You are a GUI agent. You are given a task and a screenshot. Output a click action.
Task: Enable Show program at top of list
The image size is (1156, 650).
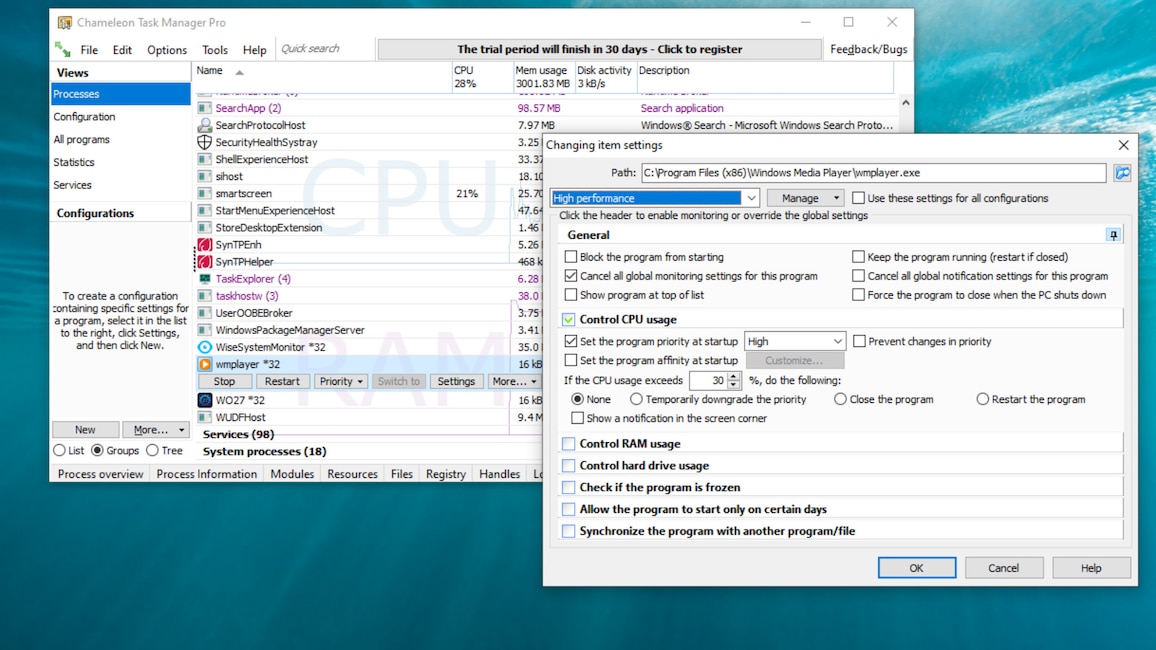pyautogui.click(x=571, y=295)
